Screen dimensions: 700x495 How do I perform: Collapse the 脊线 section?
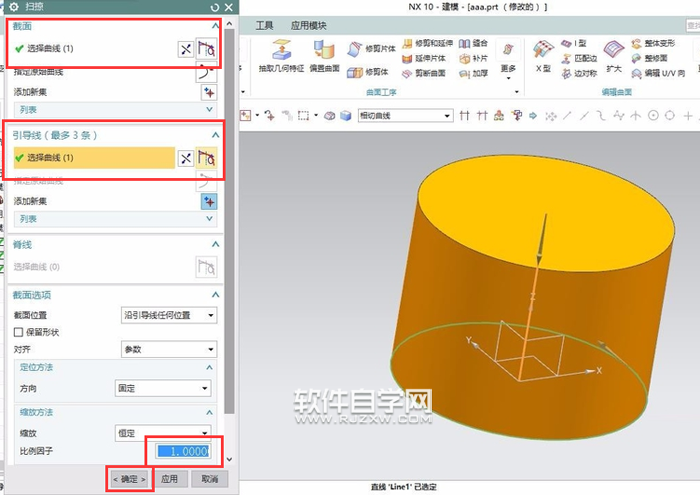click(x=215, y=244)
